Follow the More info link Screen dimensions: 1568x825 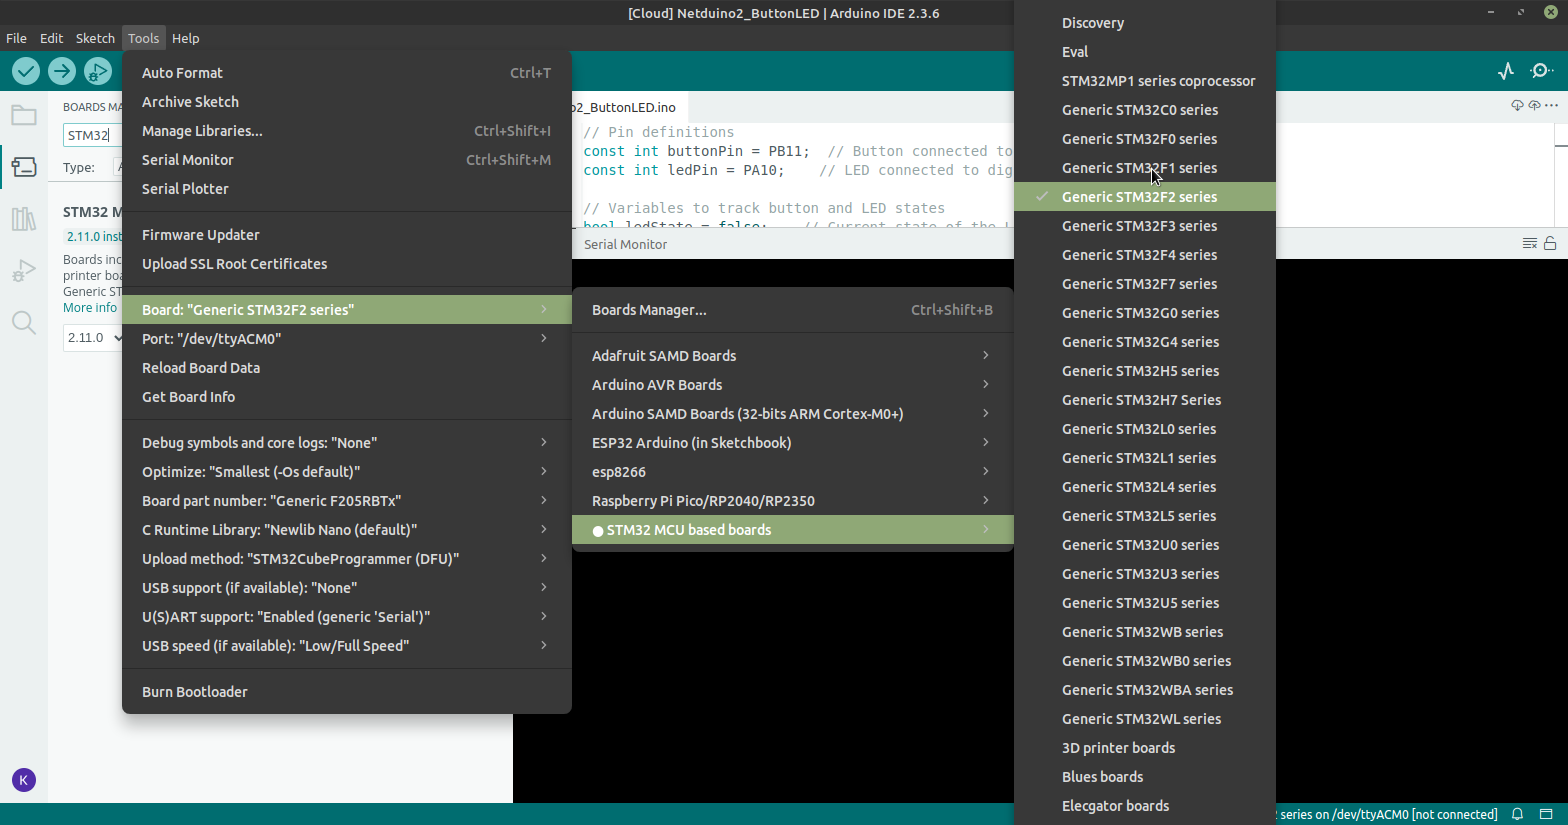(x=90, y=308)
